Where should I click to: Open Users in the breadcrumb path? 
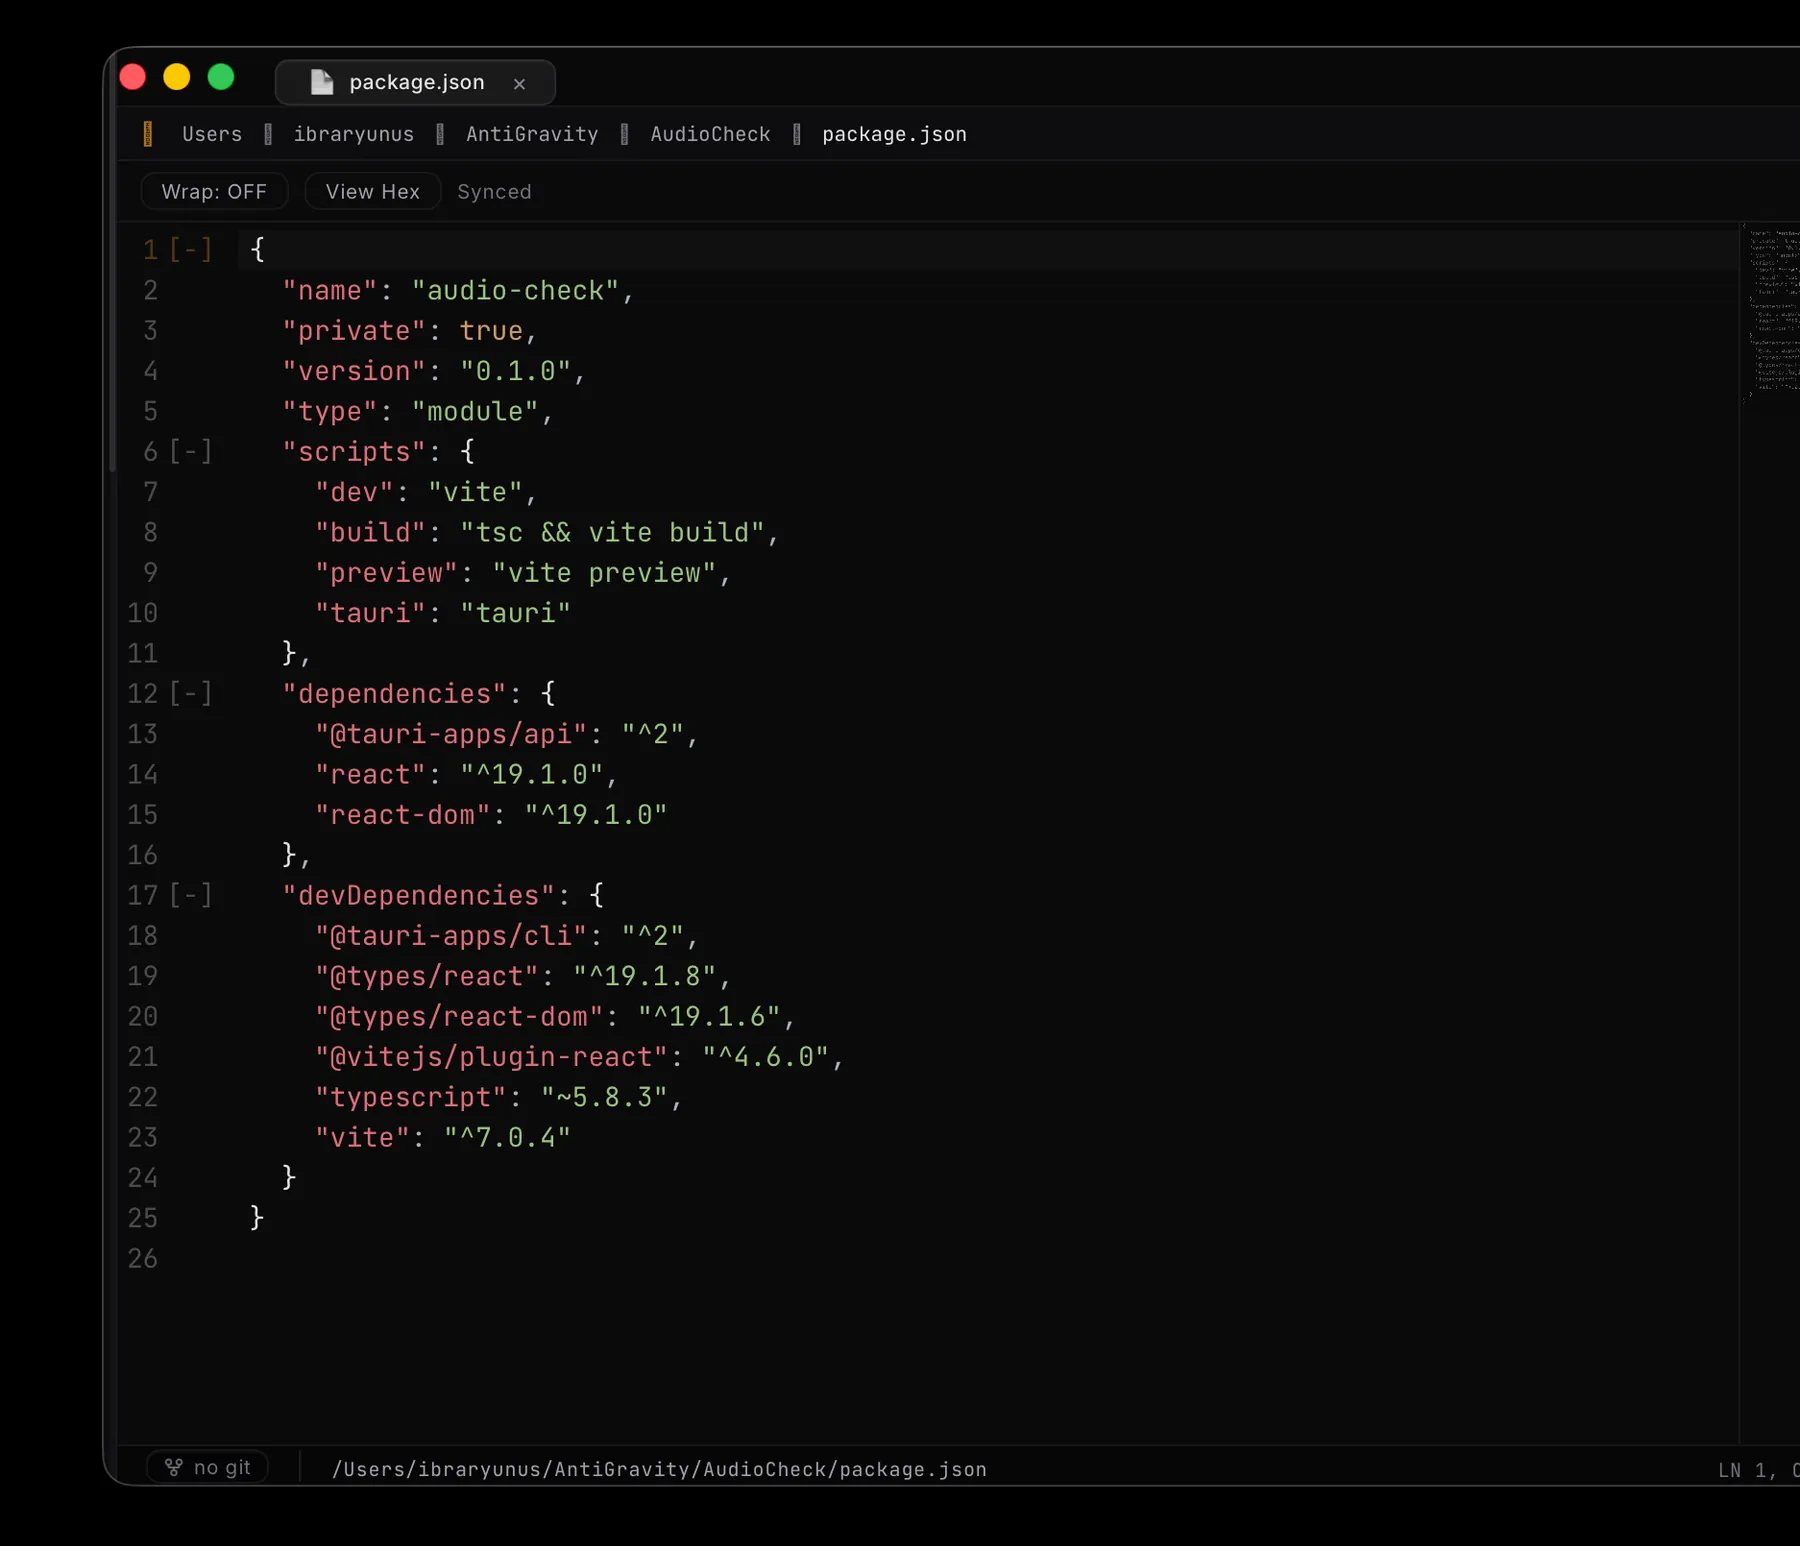[x=212, y=134]
